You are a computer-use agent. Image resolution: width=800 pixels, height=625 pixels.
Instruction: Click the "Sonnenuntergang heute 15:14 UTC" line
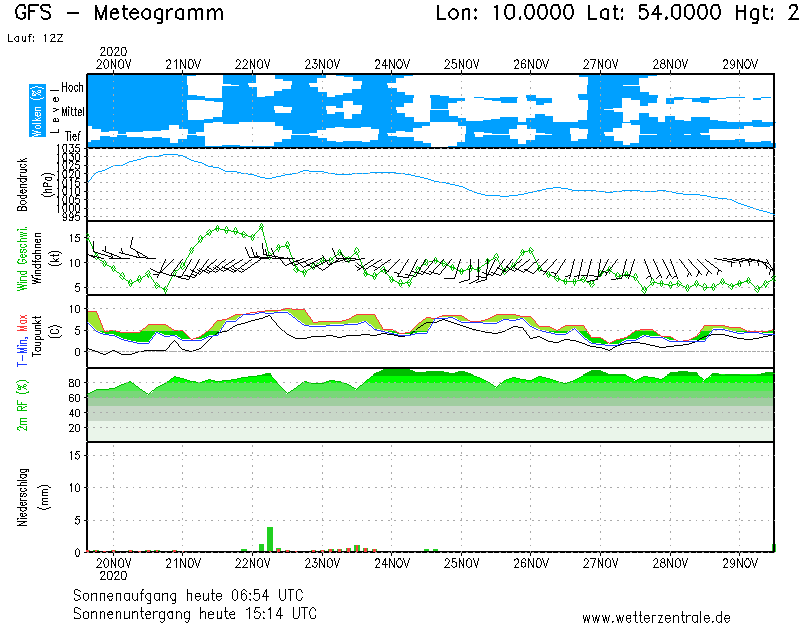tap(195, 613)
